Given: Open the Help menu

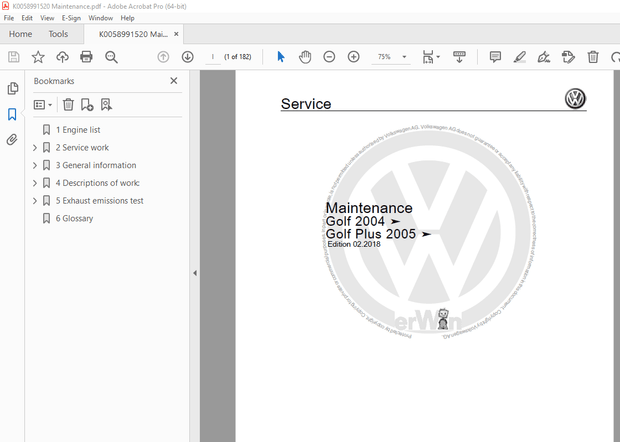Looking at the screenshot, I should pos(127,18).
